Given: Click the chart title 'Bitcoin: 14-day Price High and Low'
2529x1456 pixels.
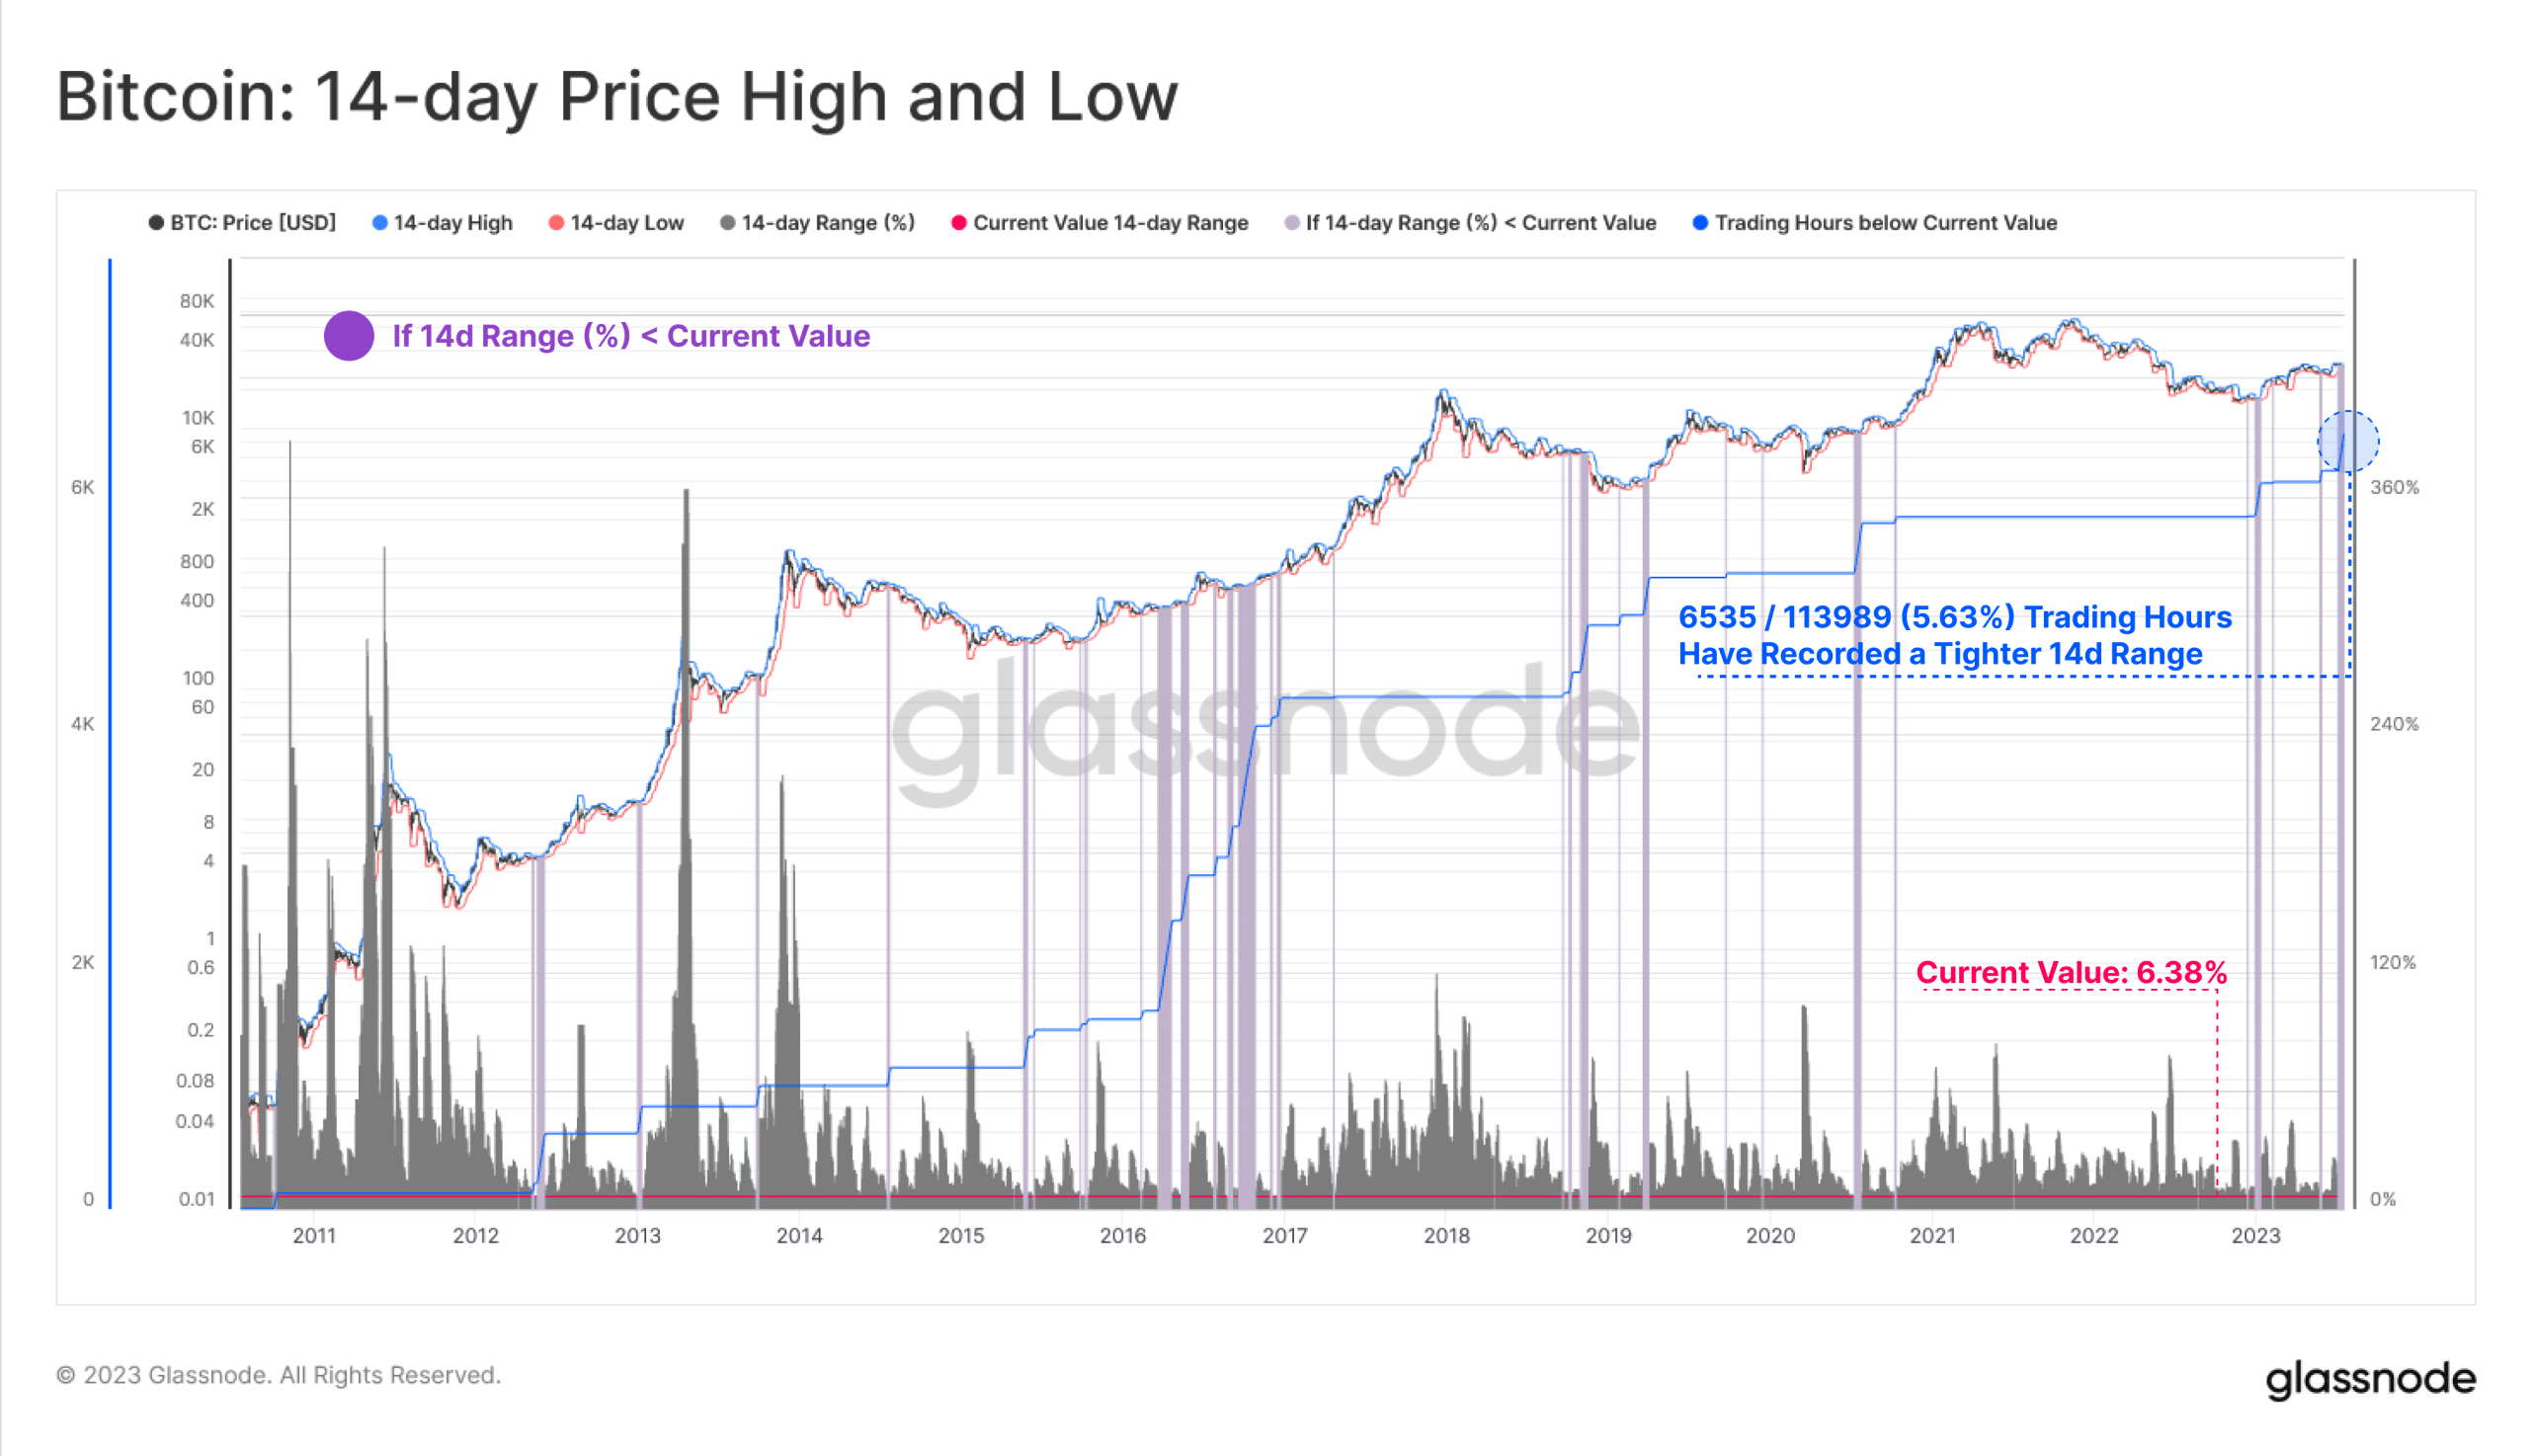Looking at the screenshot, I should point(617,97).
